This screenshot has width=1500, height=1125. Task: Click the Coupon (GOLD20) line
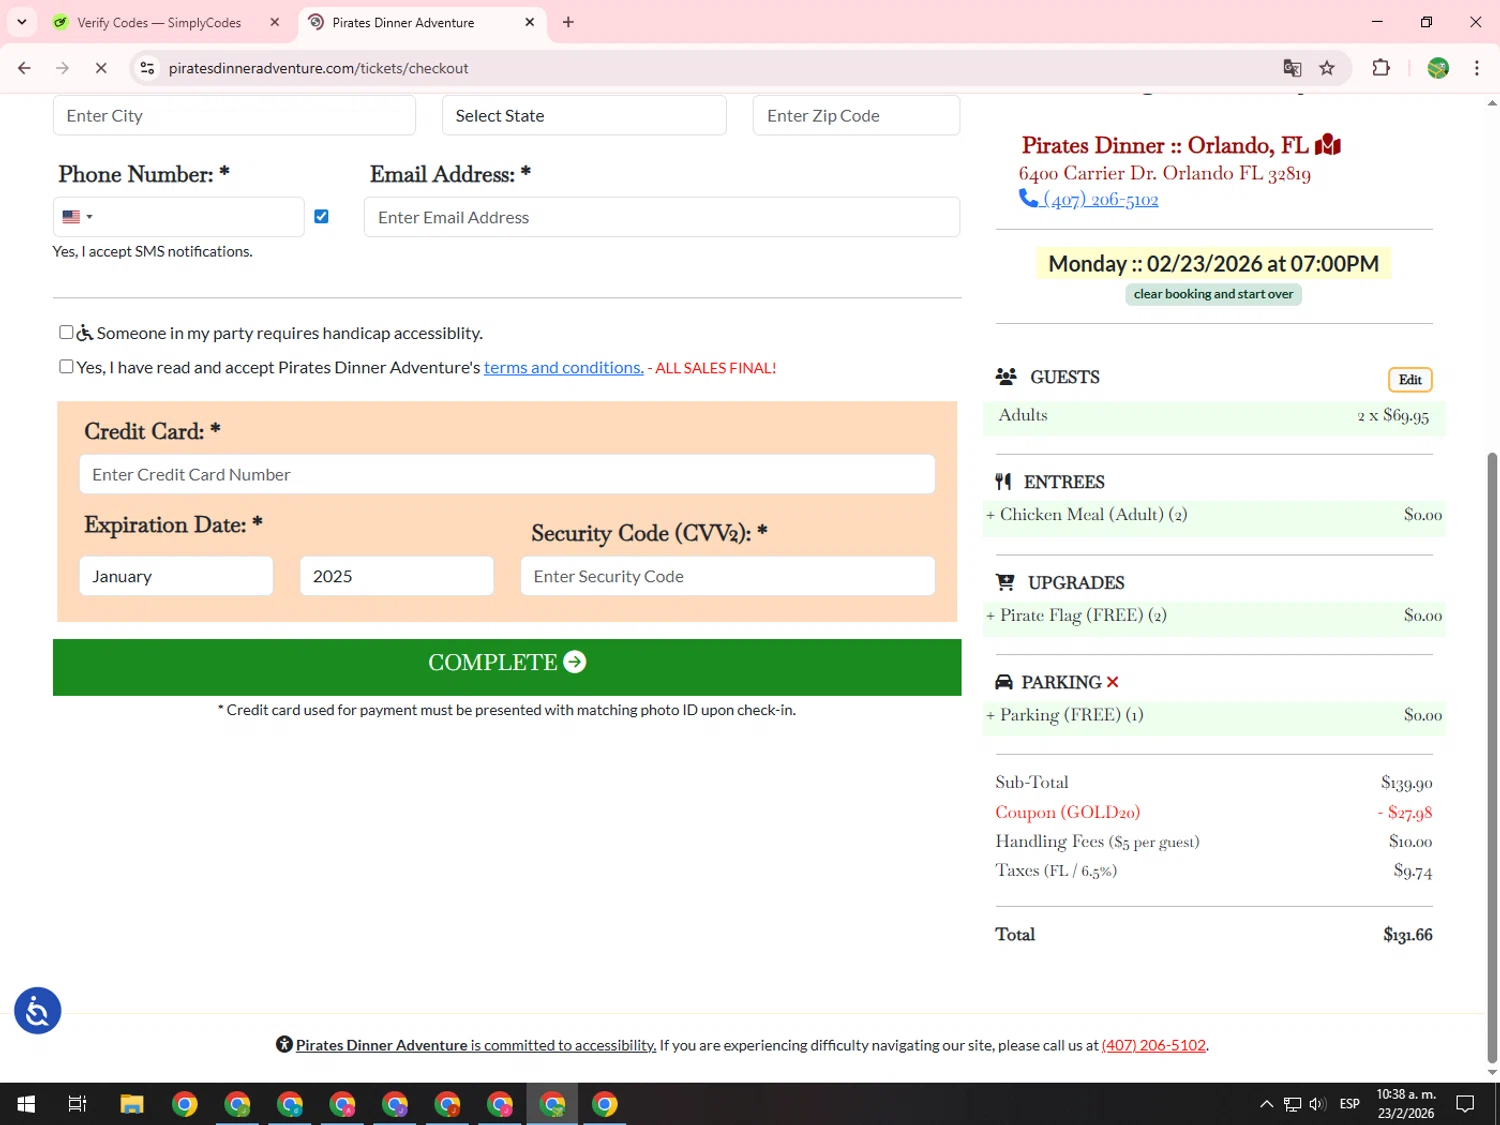[1213, 812]
